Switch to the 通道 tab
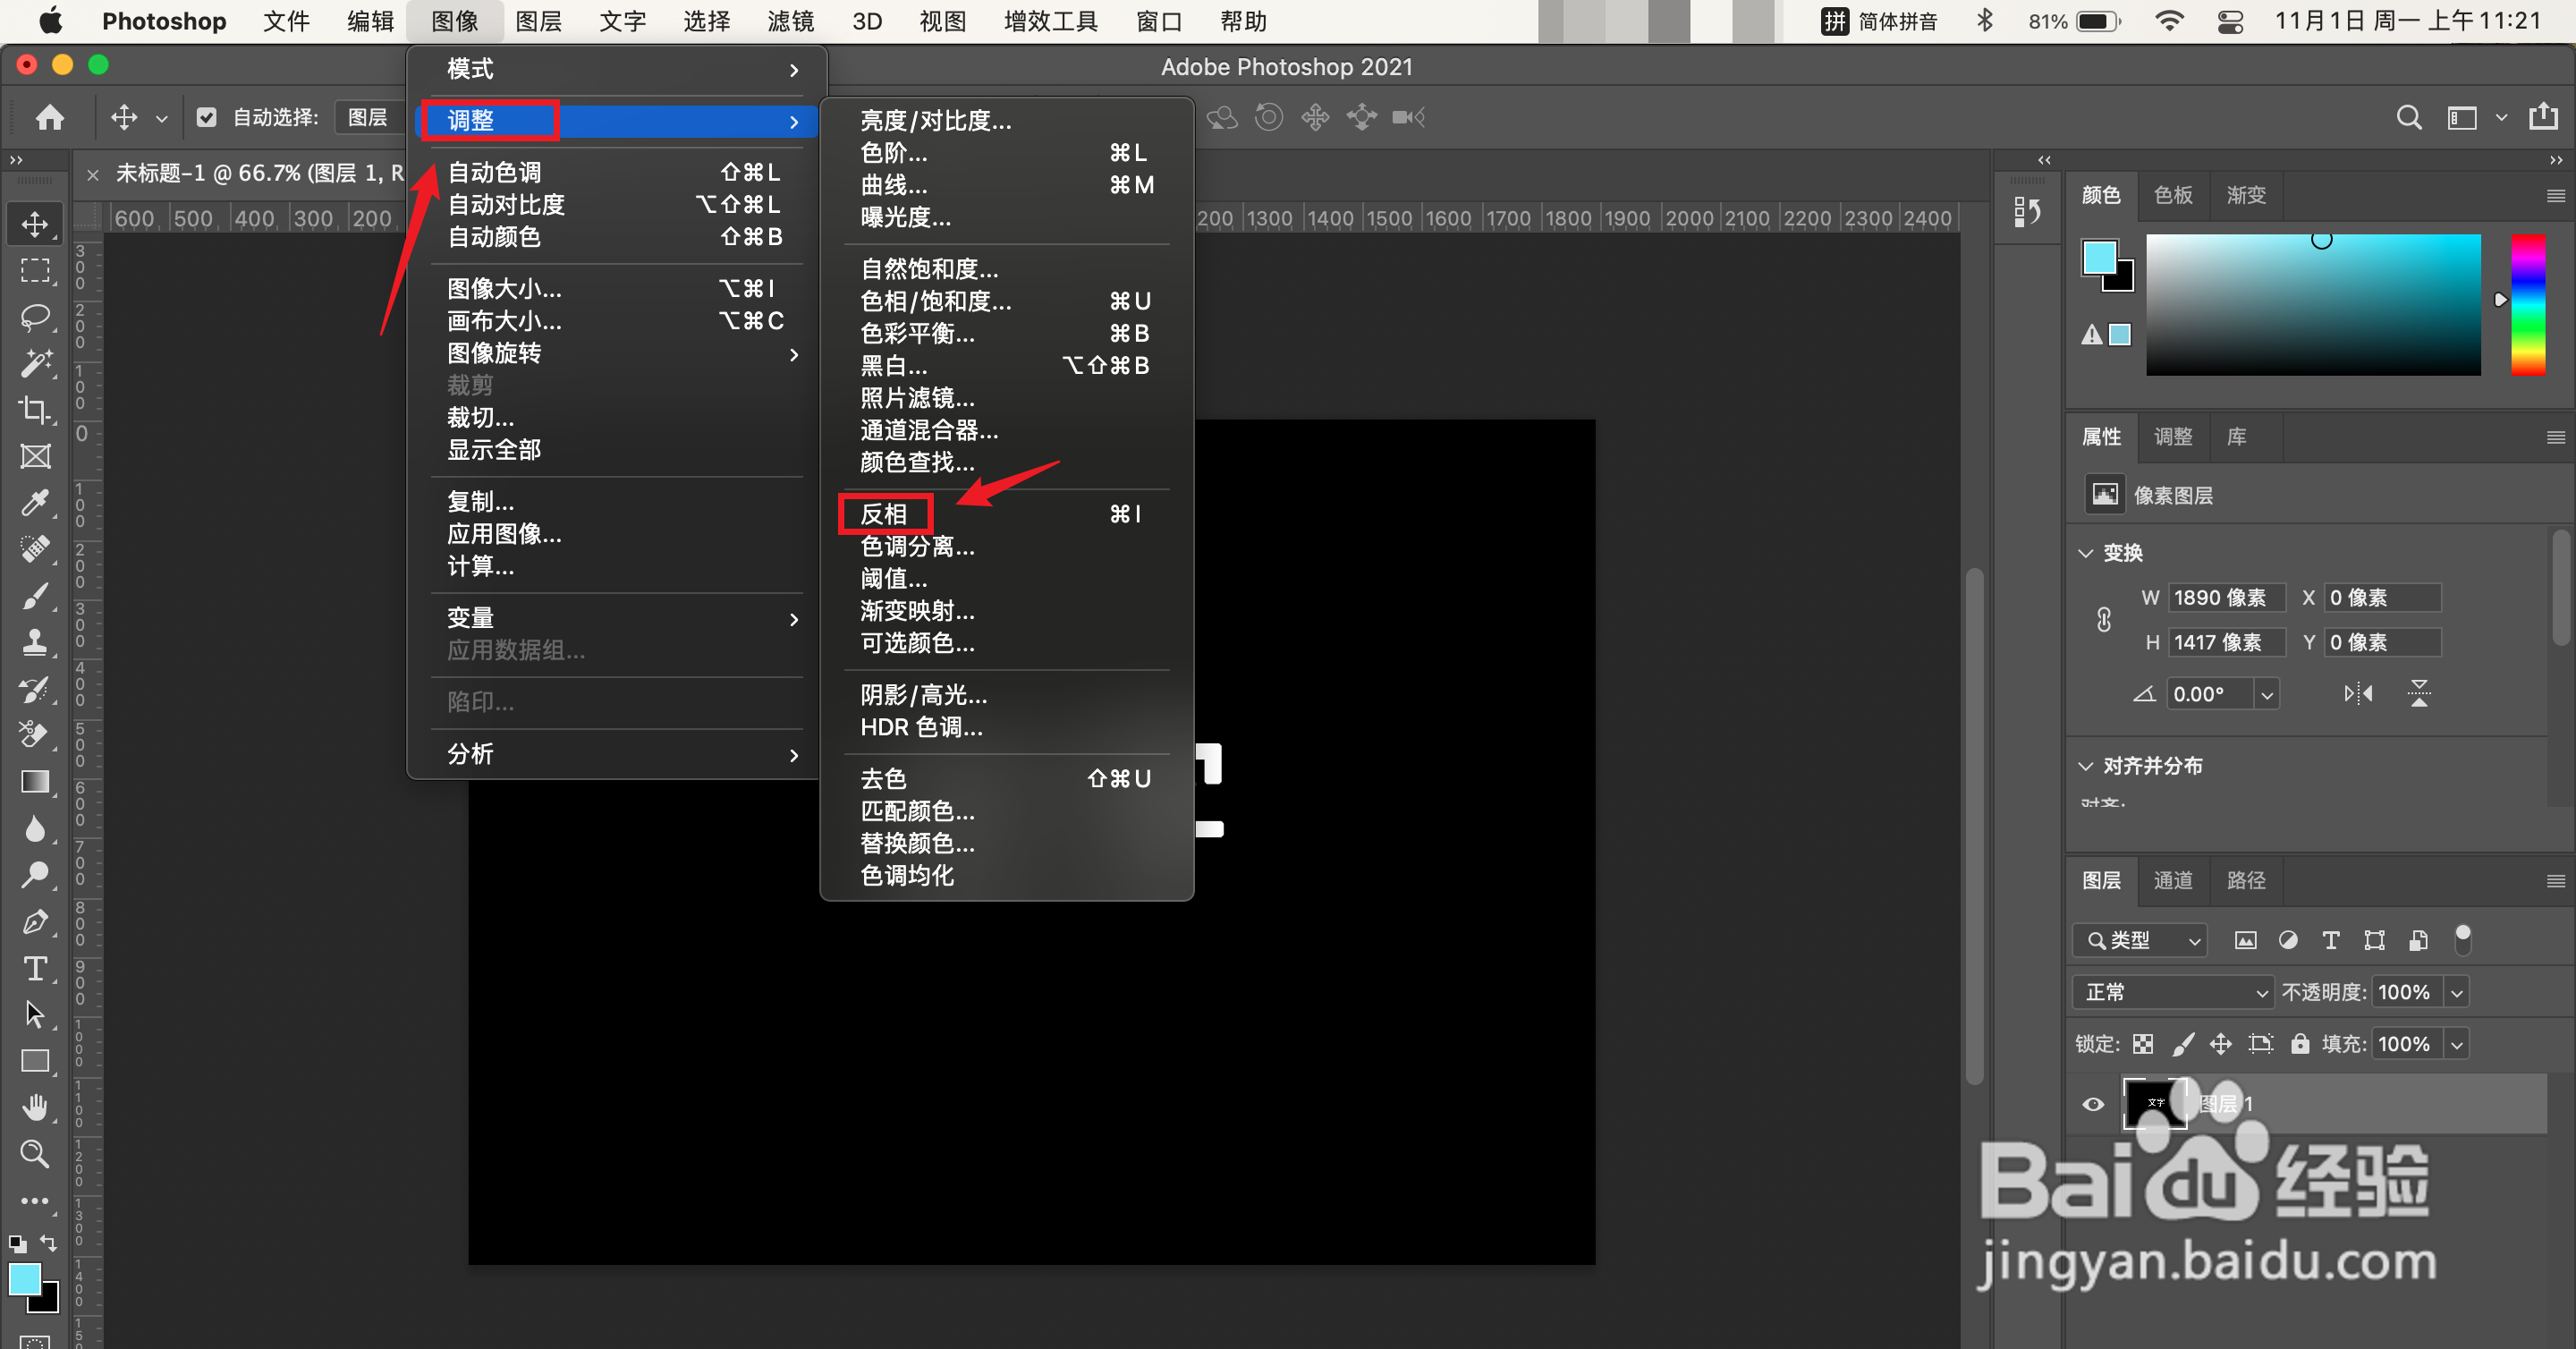The height and width of the screenshot is (1349, 2576). pos(2173,880)
